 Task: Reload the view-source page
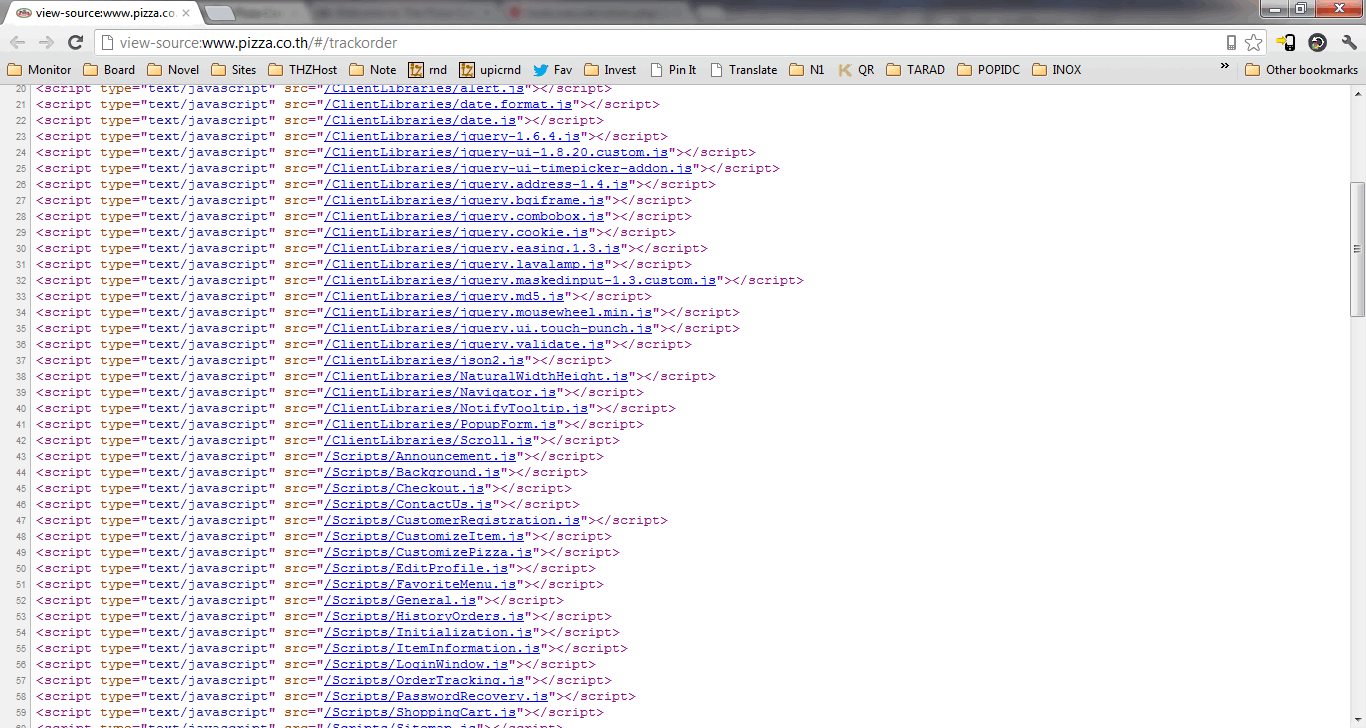point(75,42)
